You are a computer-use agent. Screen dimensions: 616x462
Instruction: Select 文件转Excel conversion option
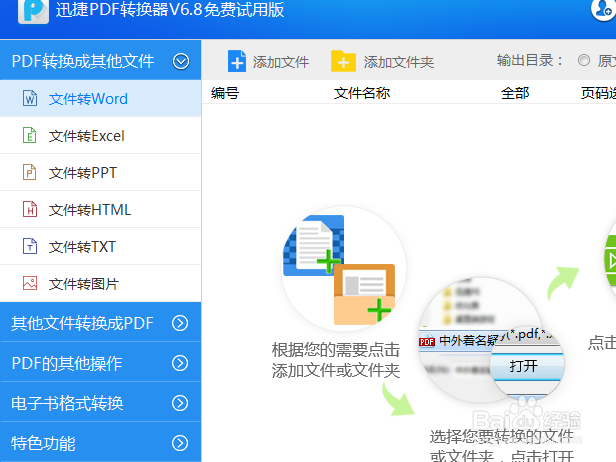[x=101, y=136]
